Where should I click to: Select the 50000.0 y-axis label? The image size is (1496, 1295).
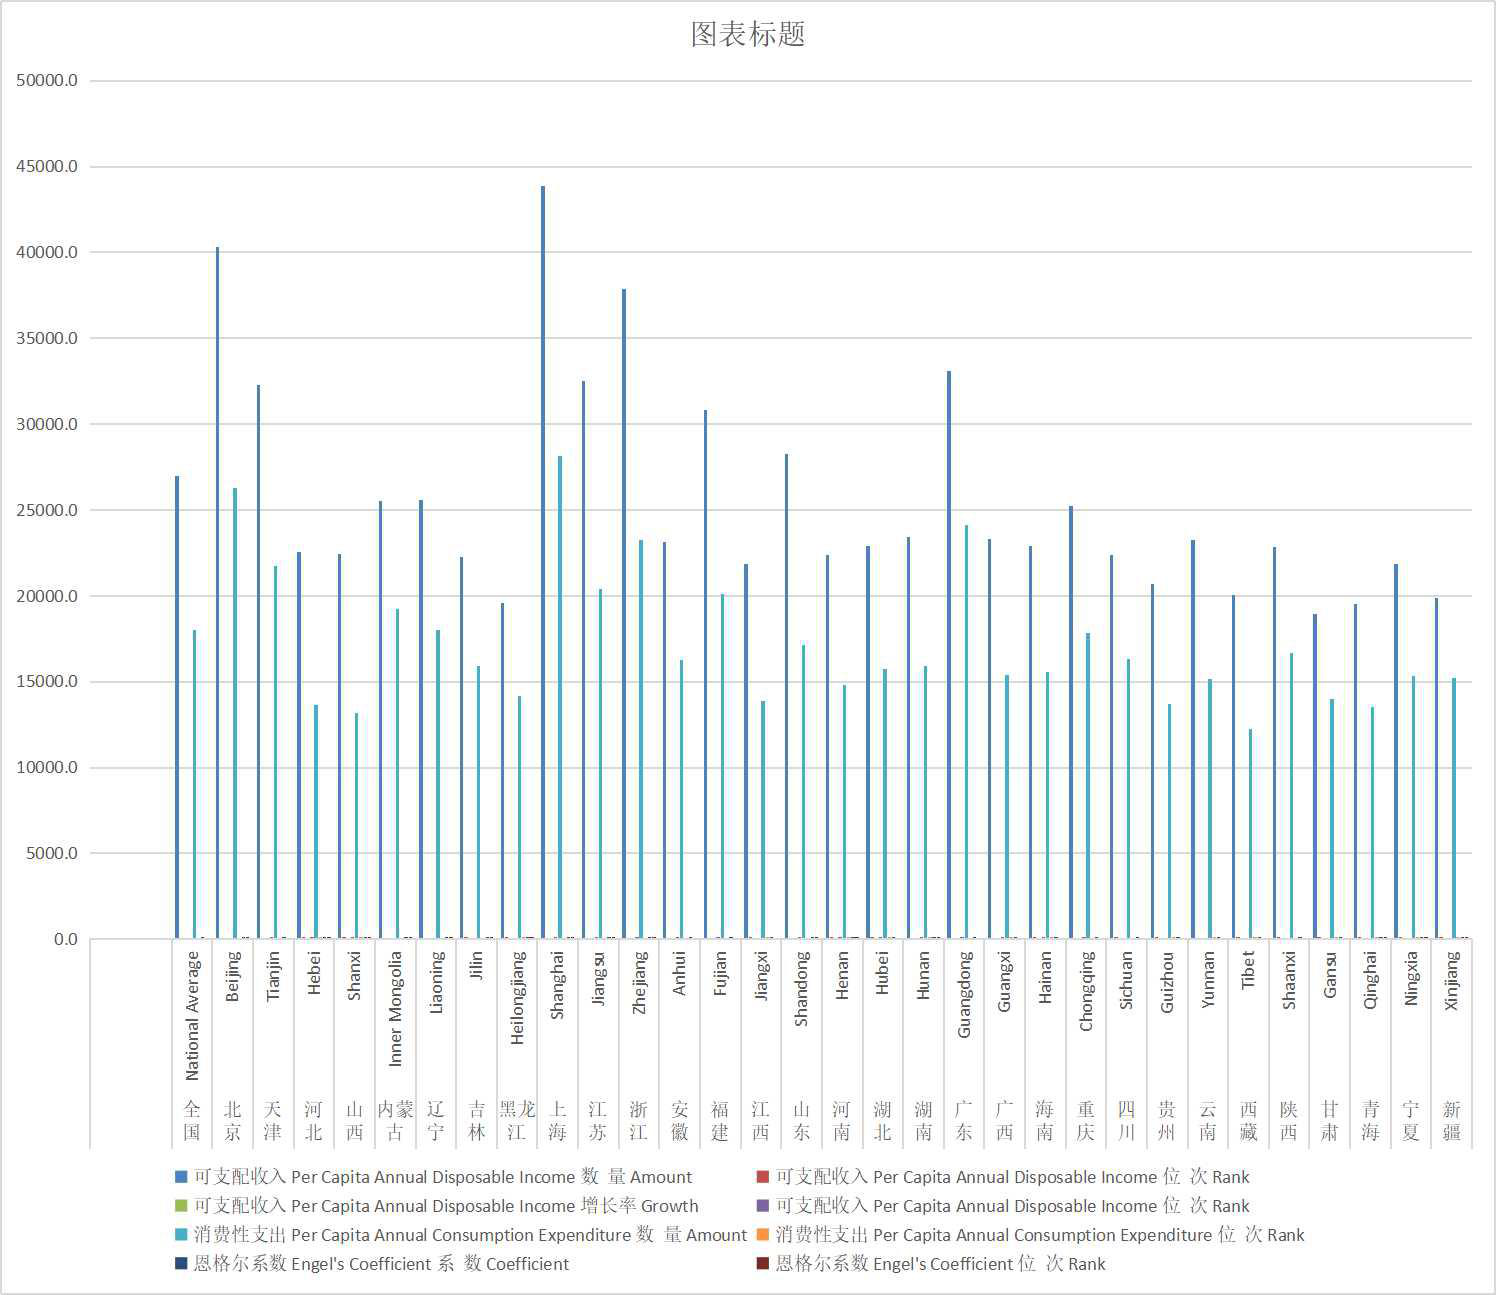47,81
